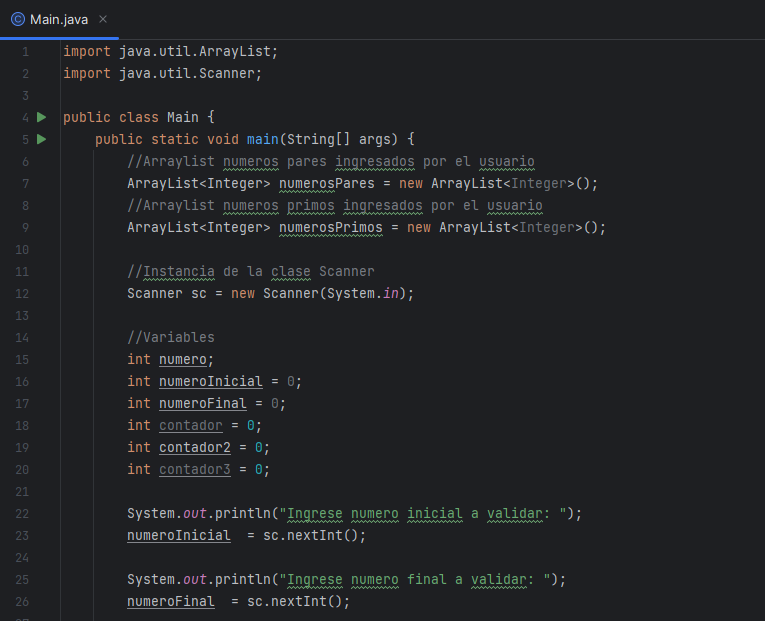Click line number 12 in the gutter

tap(24, 293)
